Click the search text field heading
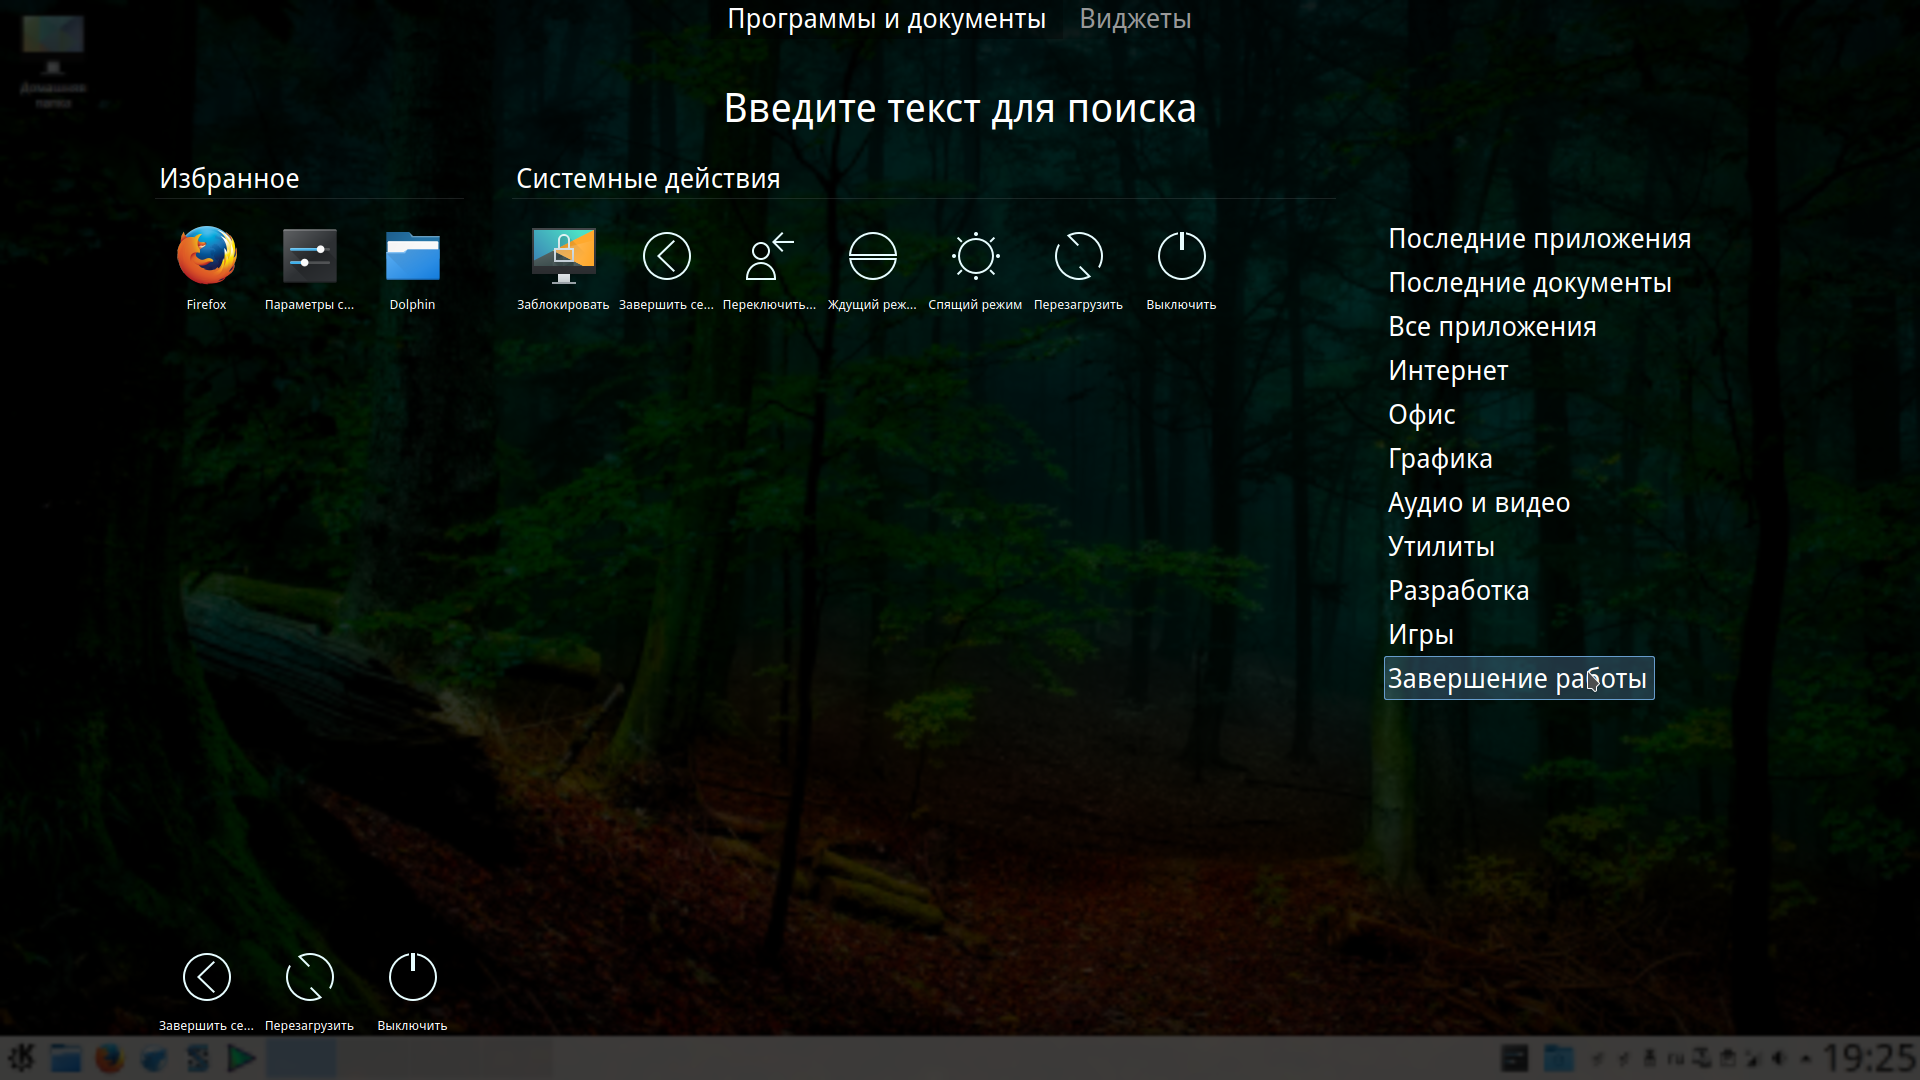Image resolution: width=1920 pixels, height=1080 pixels. point(959,108)
